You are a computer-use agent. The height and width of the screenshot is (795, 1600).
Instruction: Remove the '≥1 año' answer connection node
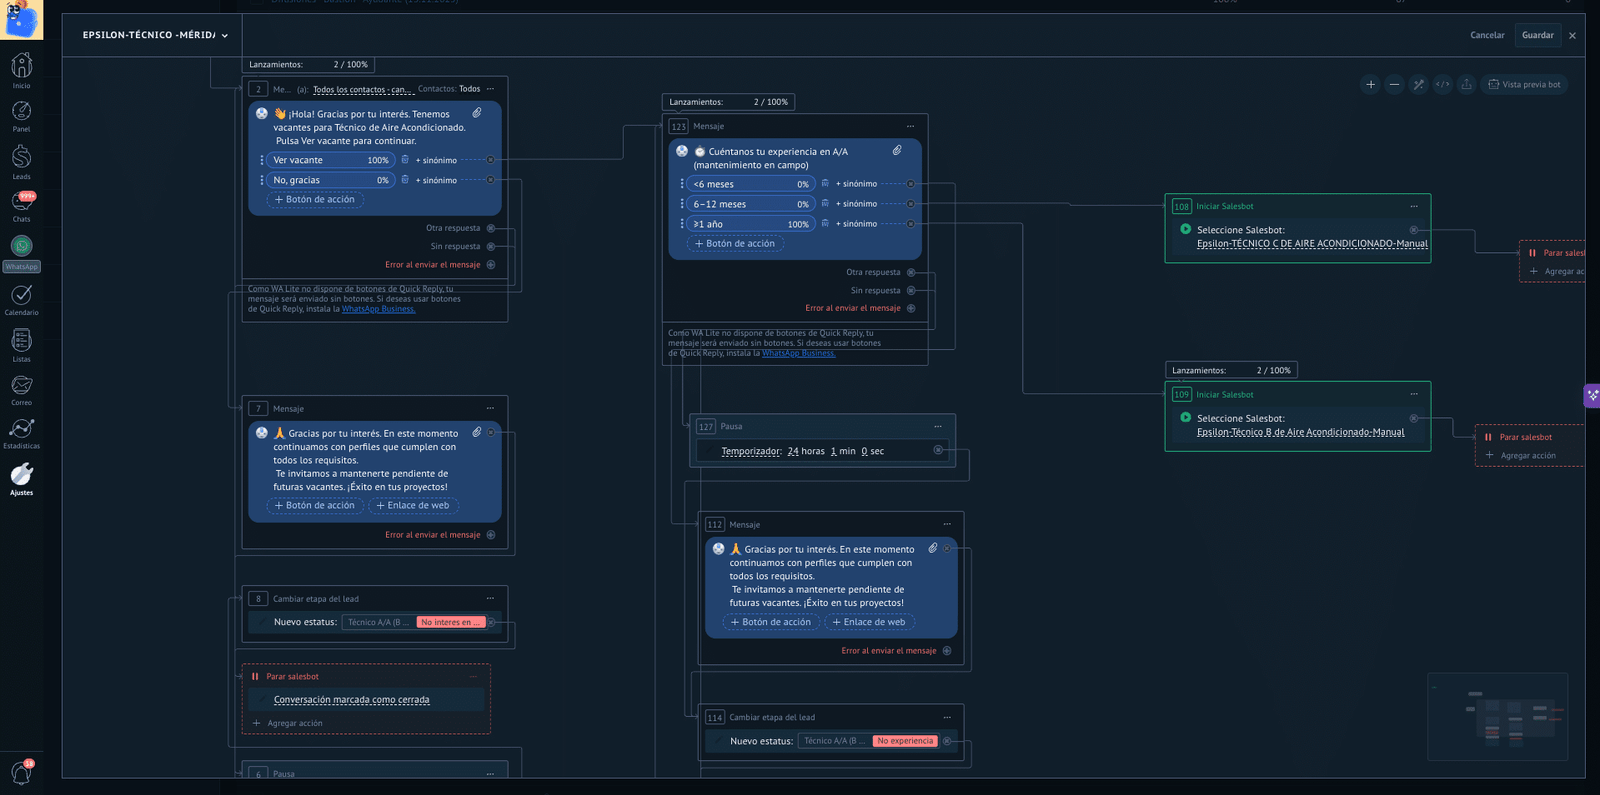click(911, 224)
